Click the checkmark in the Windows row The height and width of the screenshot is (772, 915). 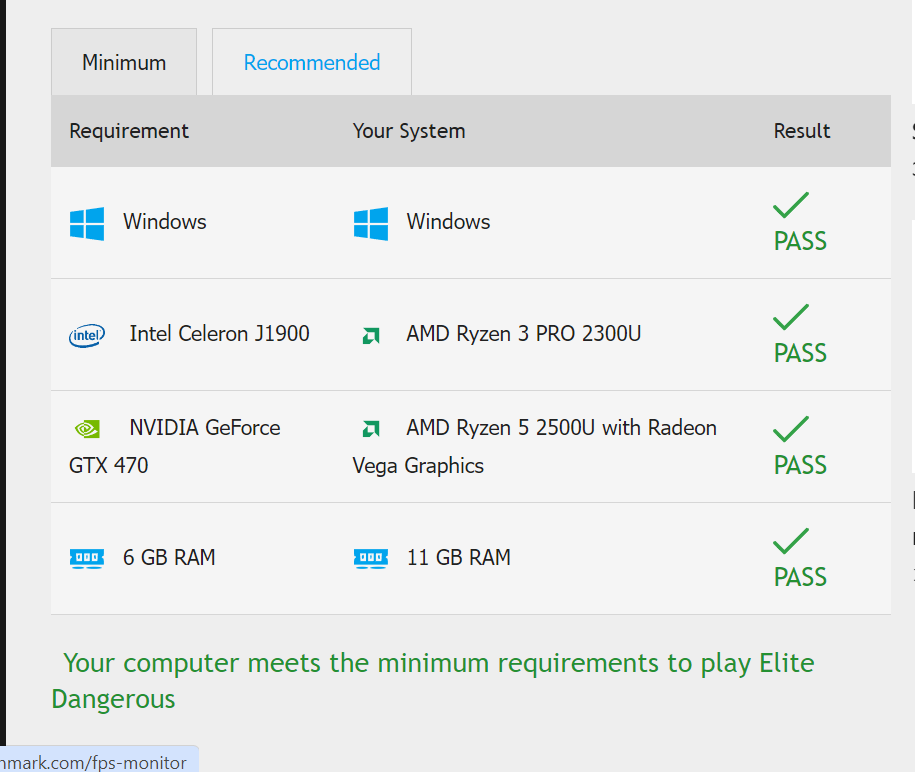[791, 205]
